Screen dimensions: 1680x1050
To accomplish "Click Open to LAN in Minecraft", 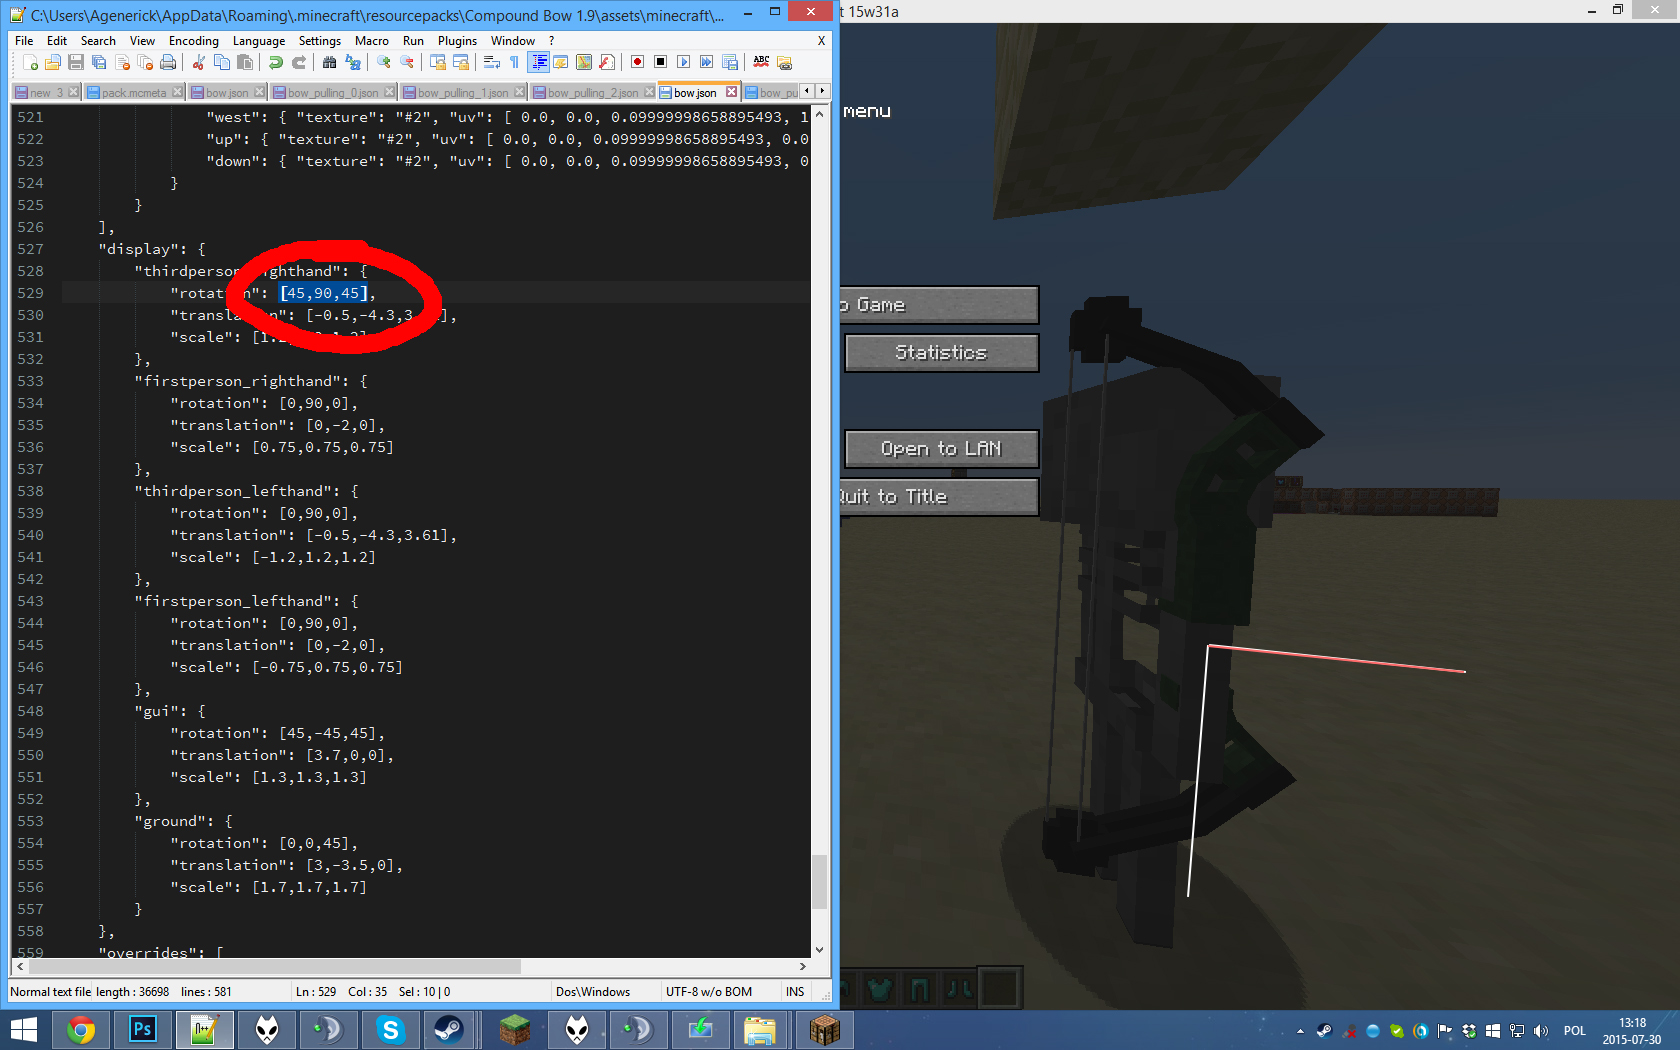I will click(x=941, y=449).
